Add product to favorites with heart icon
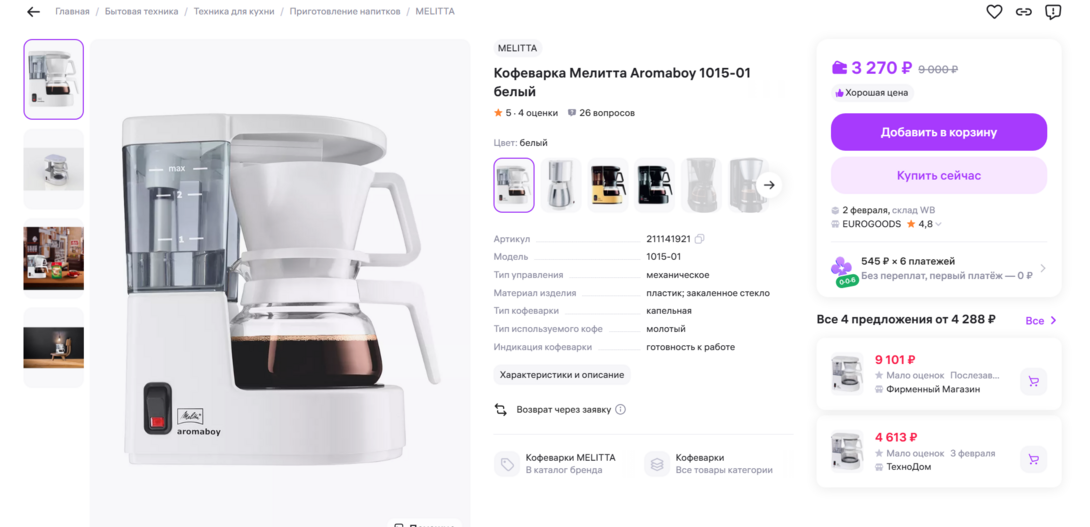 pos(994,12)
